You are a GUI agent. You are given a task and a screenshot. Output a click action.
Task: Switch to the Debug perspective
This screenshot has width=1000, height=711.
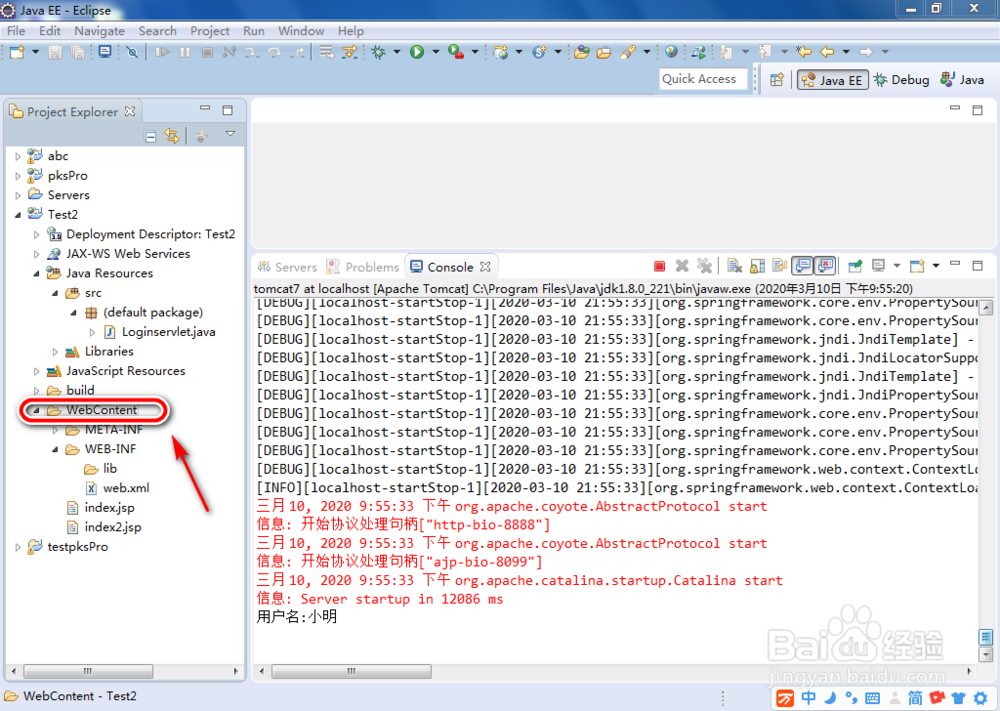pyautogui.click(x=901, y=80)
